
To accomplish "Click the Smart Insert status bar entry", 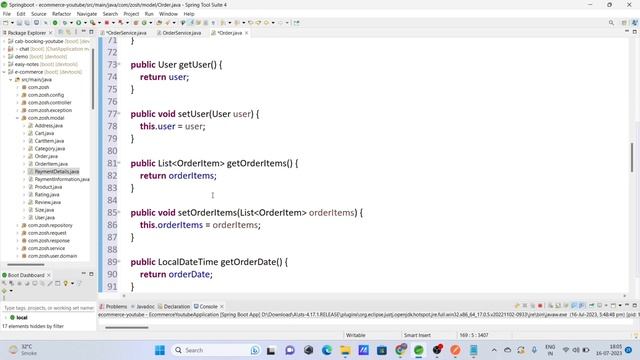I will click(417, 335).
